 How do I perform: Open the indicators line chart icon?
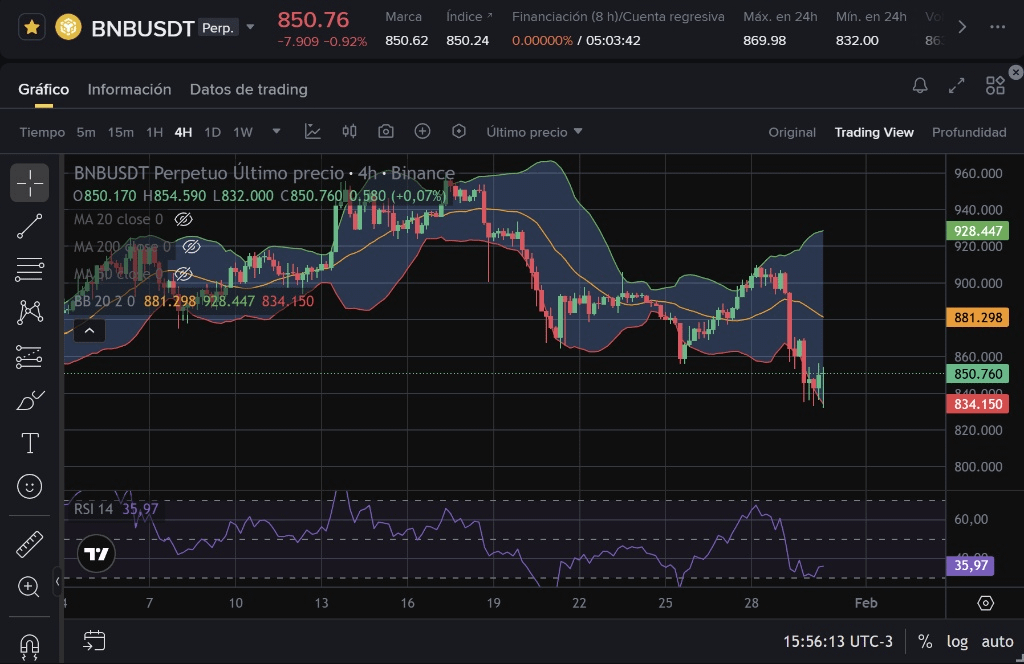coord(313,132)
